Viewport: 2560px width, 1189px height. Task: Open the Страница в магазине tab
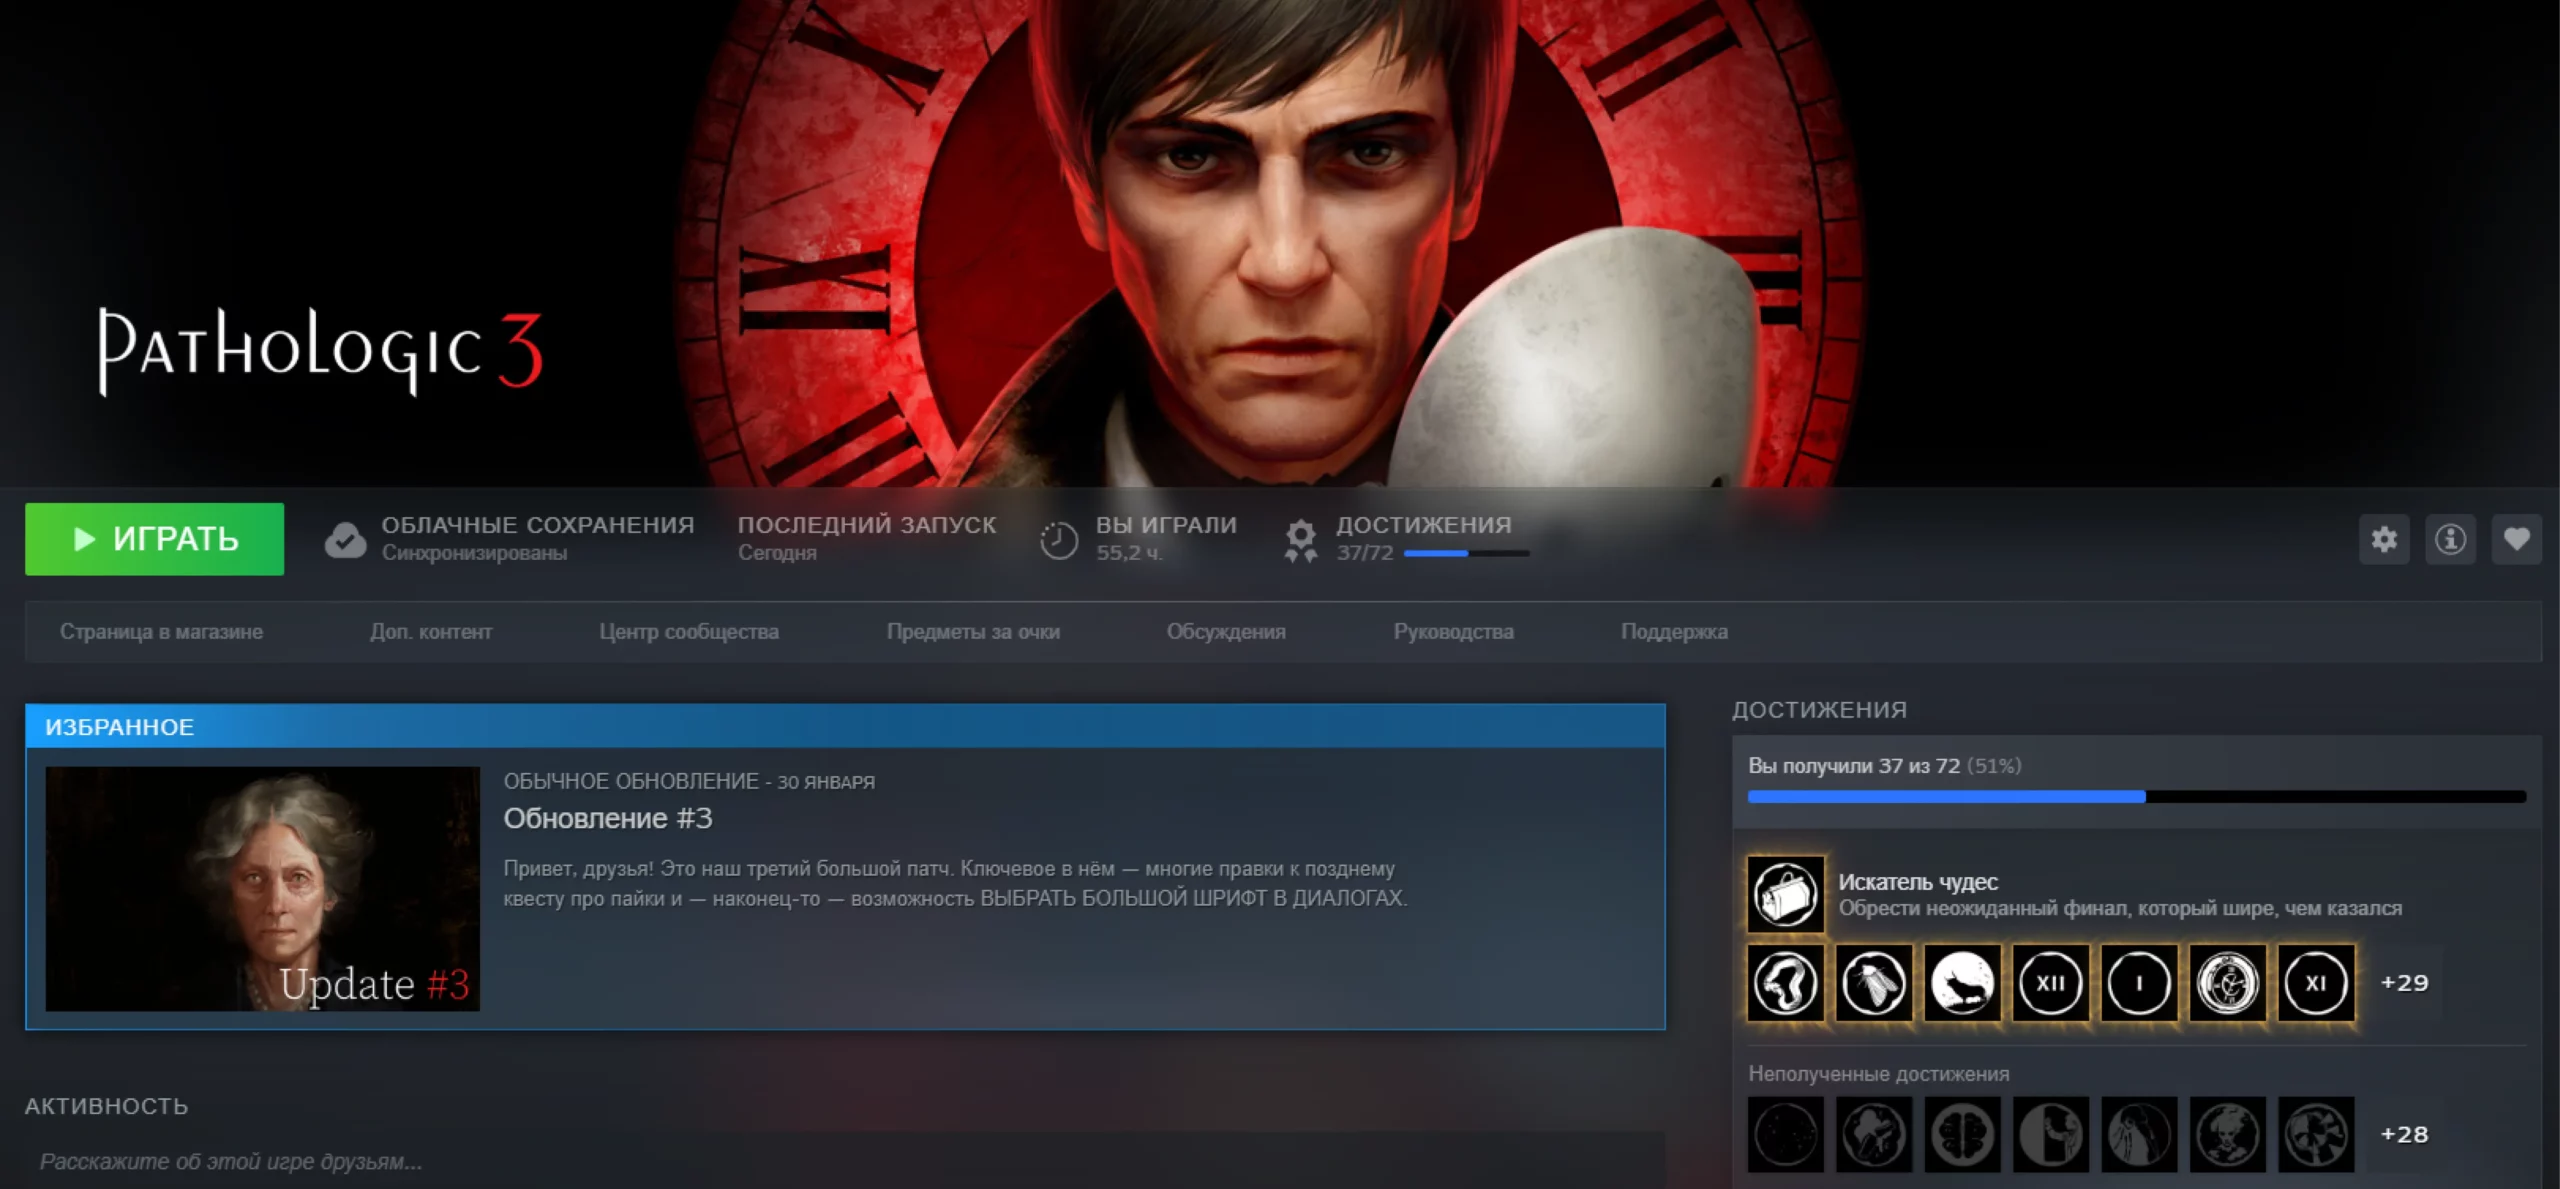(x=161, y=632)
